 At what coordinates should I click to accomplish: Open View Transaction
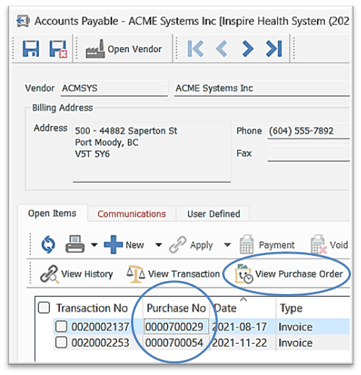coord(173,274)
